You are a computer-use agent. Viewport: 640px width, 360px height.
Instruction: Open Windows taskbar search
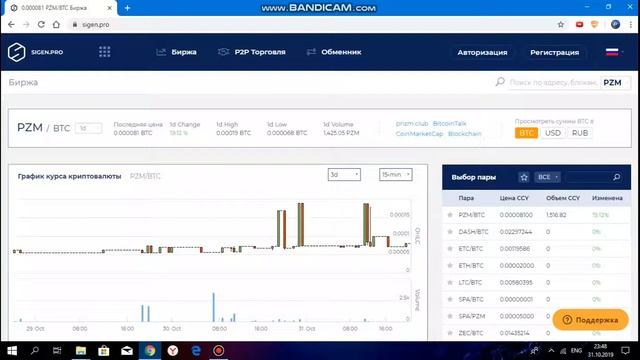click(x=35, y=351)
